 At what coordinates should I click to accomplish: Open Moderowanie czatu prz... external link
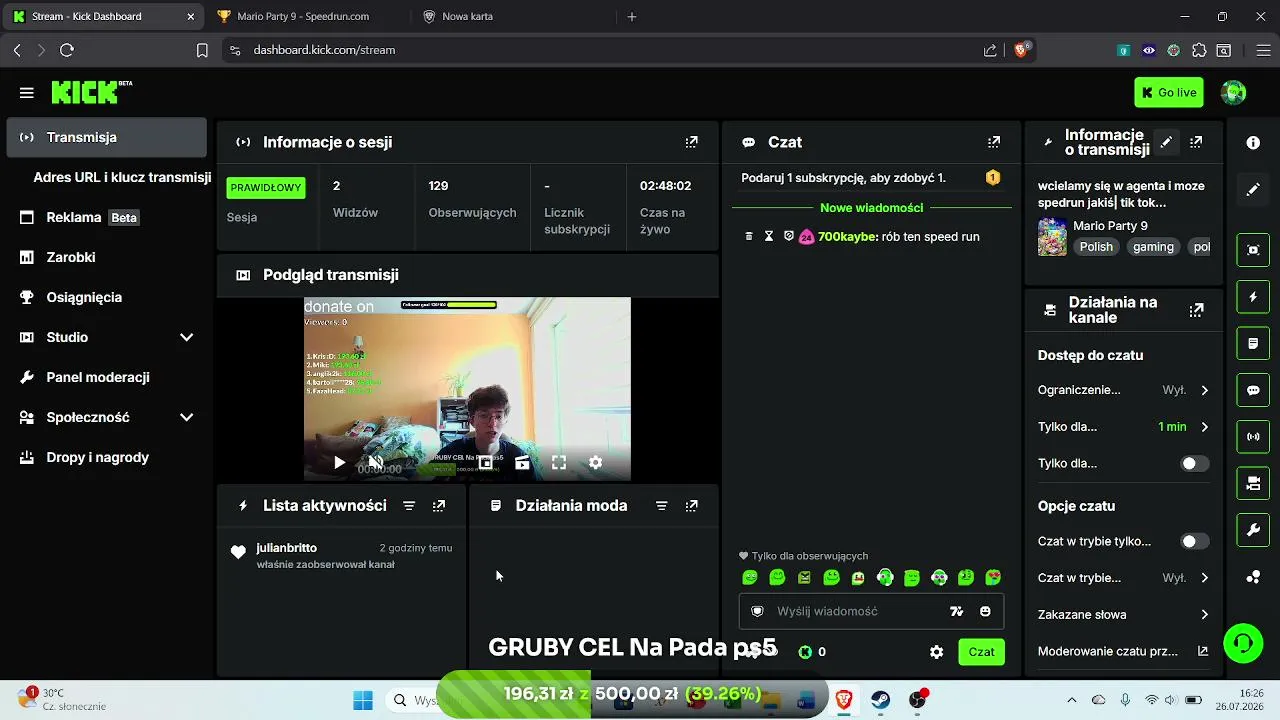click(1123, 651)
